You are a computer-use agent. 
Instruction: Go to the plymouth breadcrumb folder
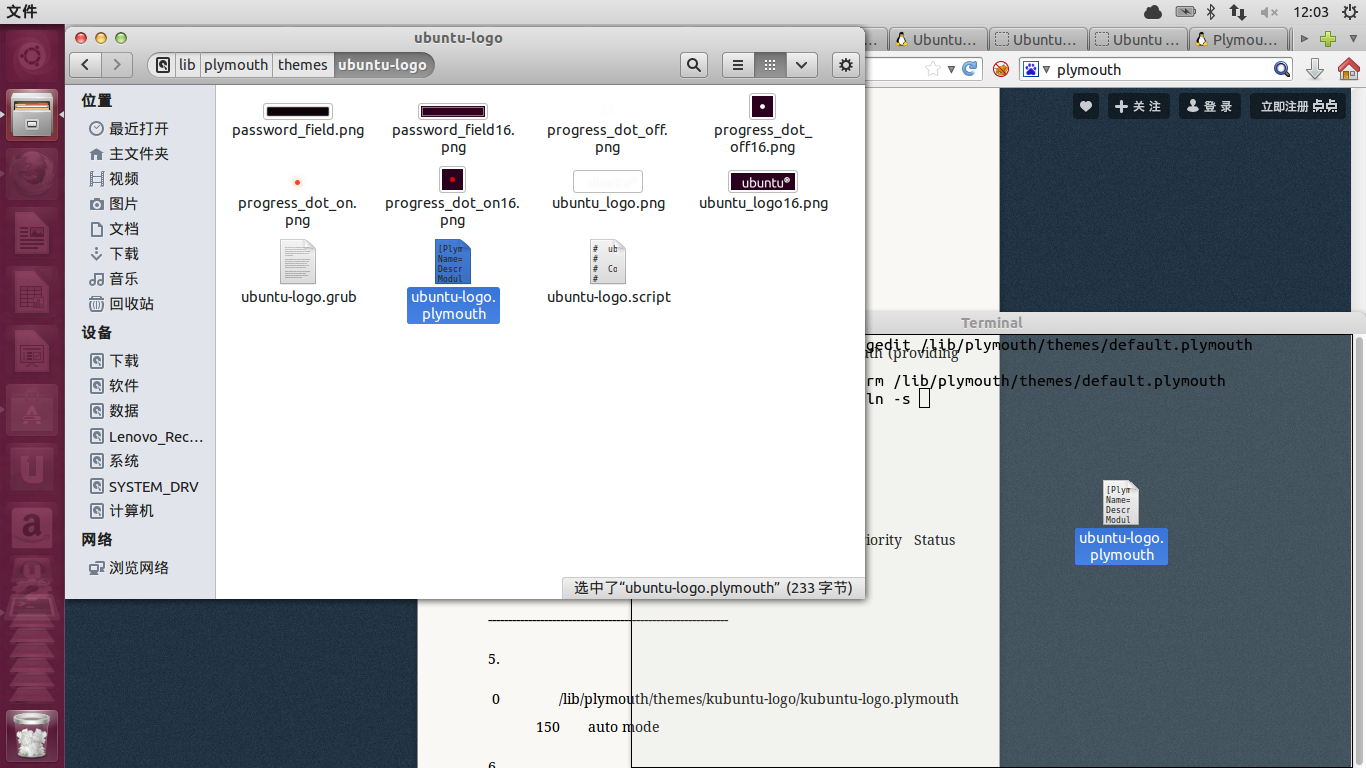tap(236, 65)
